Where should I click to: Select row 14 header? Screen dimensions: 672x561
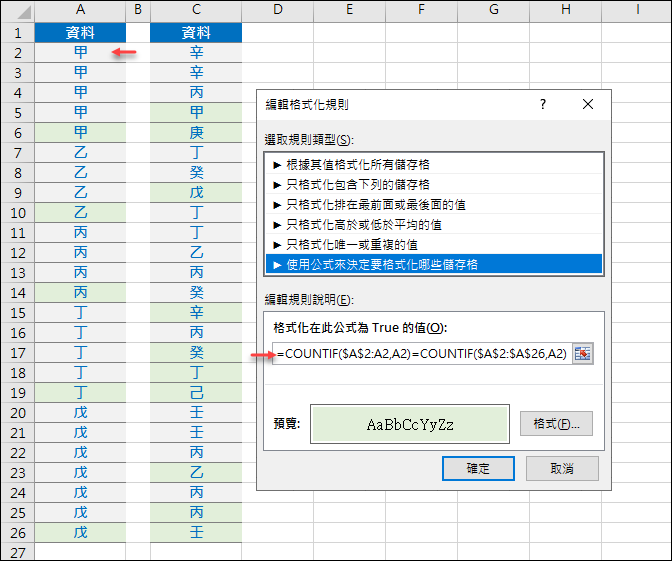tap(18, 293)
